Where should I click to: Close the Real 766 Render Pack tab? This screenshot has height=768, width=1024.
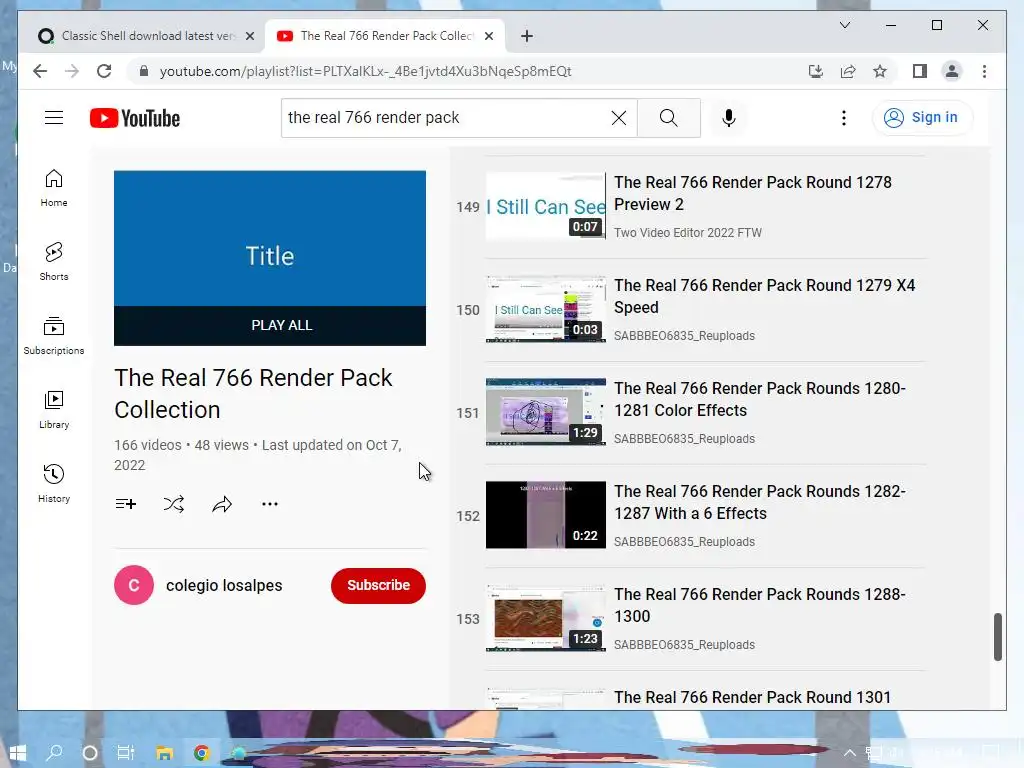coord(488,36)
